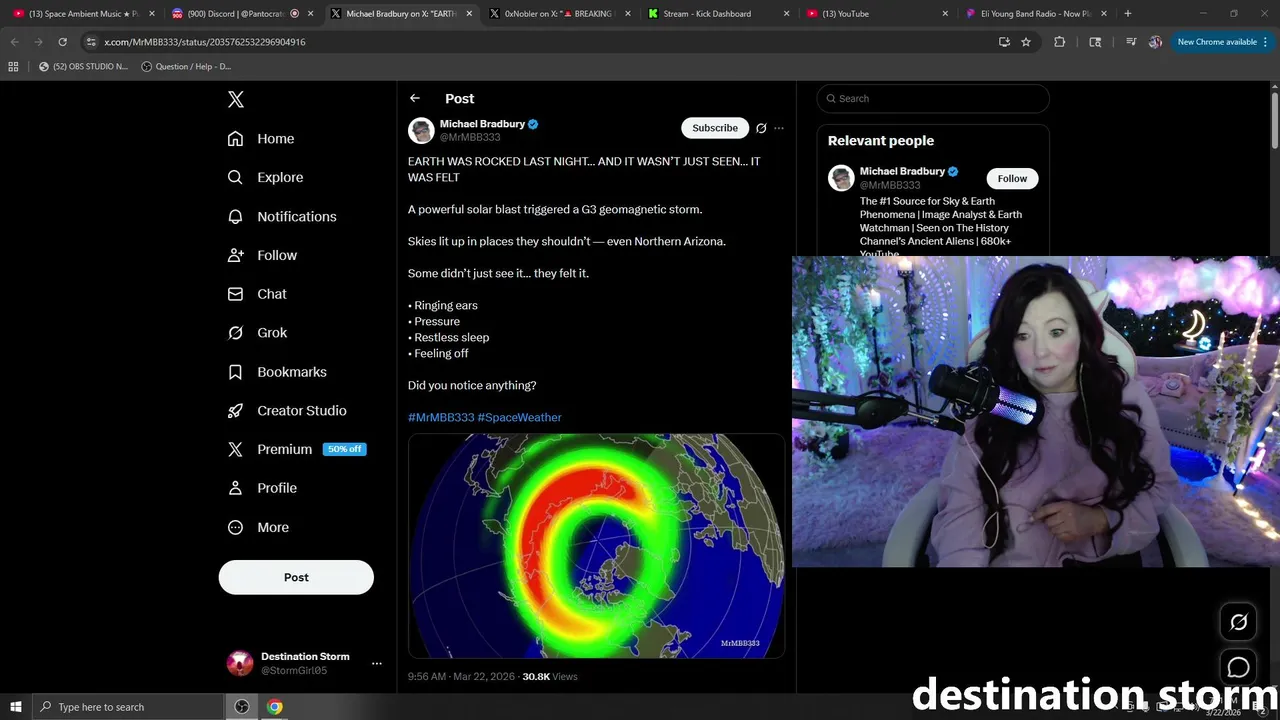Click the More circle icon in sidebar
This screenshot has height=720, width=1280.
(235, 527)
